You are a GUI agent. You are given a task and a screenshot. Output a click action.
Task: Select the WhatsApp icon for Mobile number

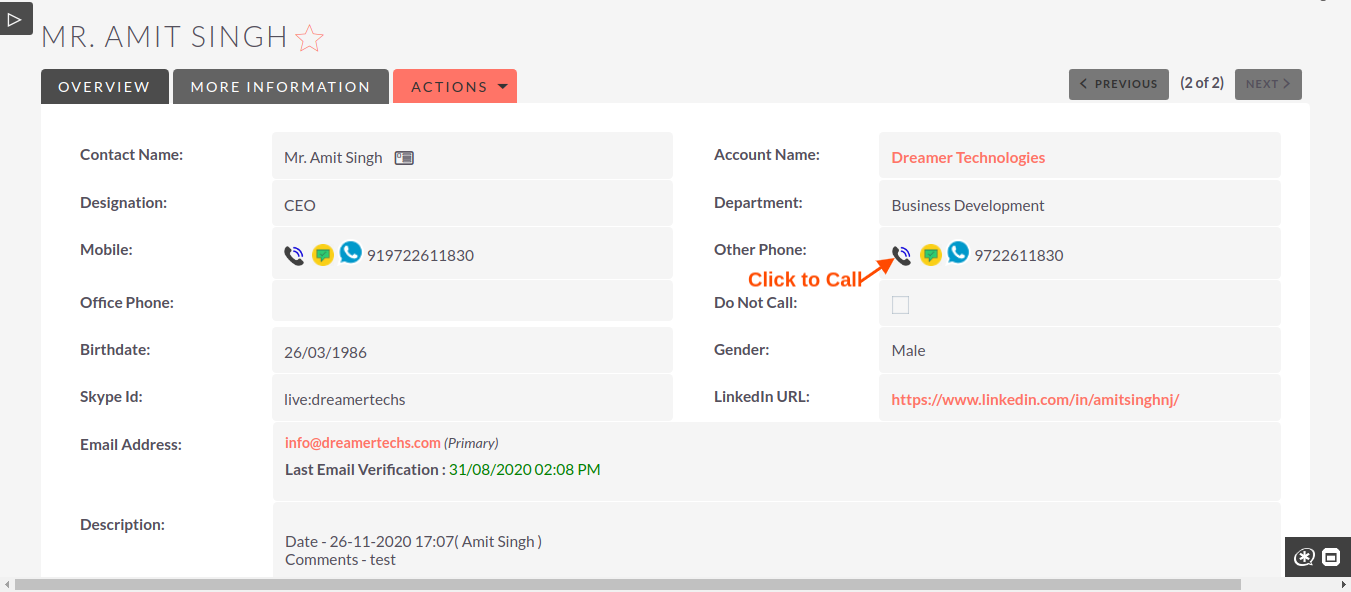(x=350, y=253)
